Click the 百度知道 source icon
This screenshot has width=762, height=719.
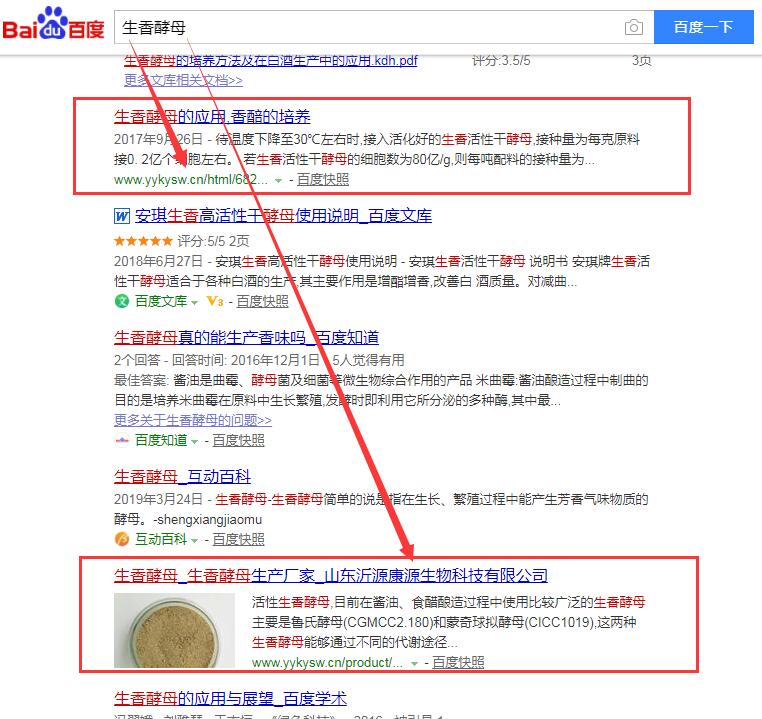[122, 440]
